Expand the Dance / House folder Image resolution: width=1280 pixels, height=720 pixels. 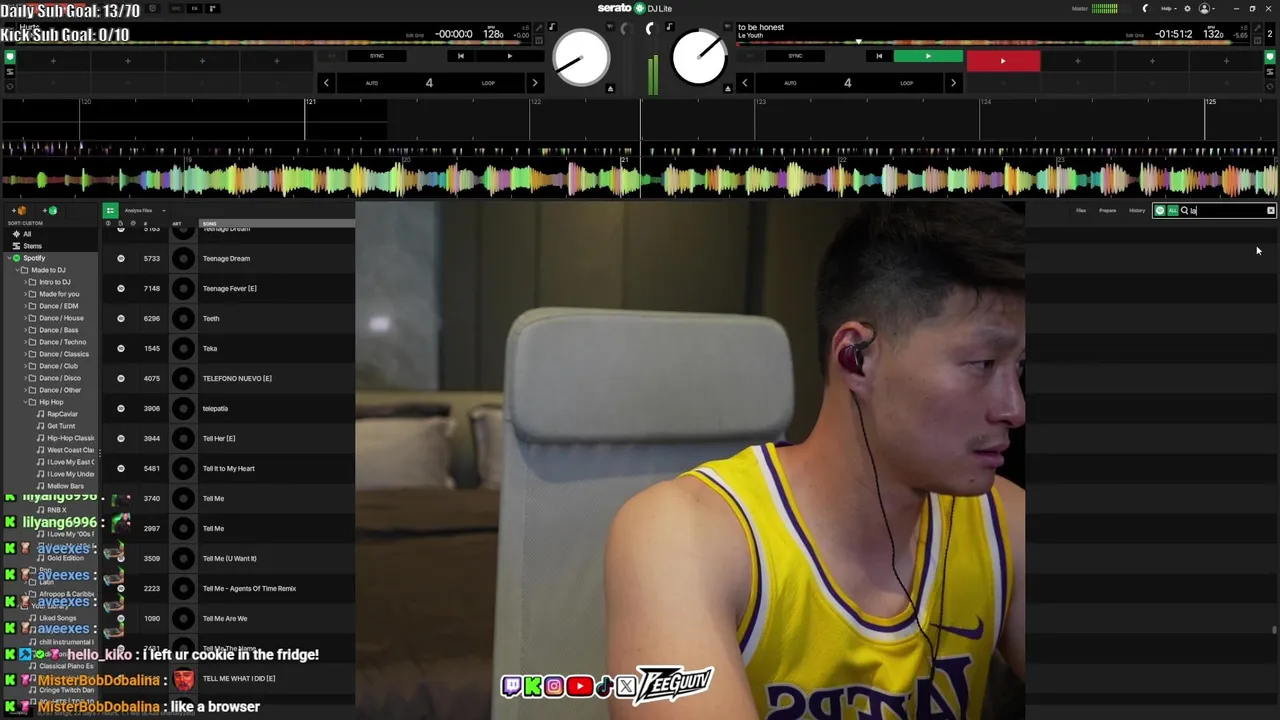[25, 318]
